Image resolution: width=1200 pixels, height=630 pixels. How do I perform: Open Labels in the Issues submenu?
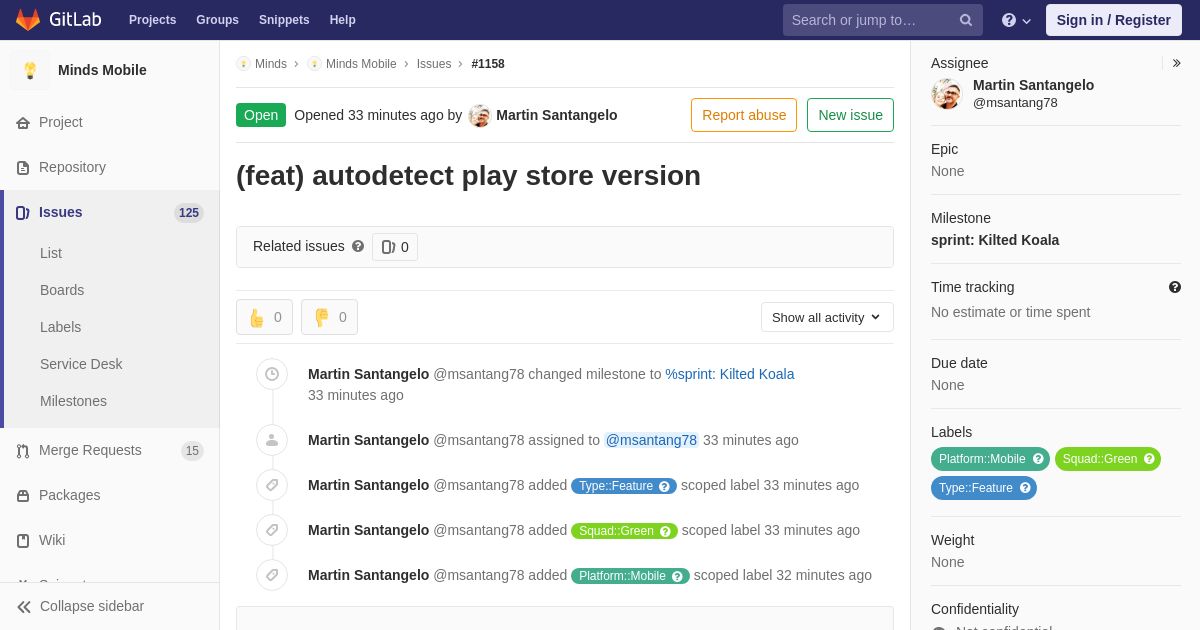(x=61, y=327)
